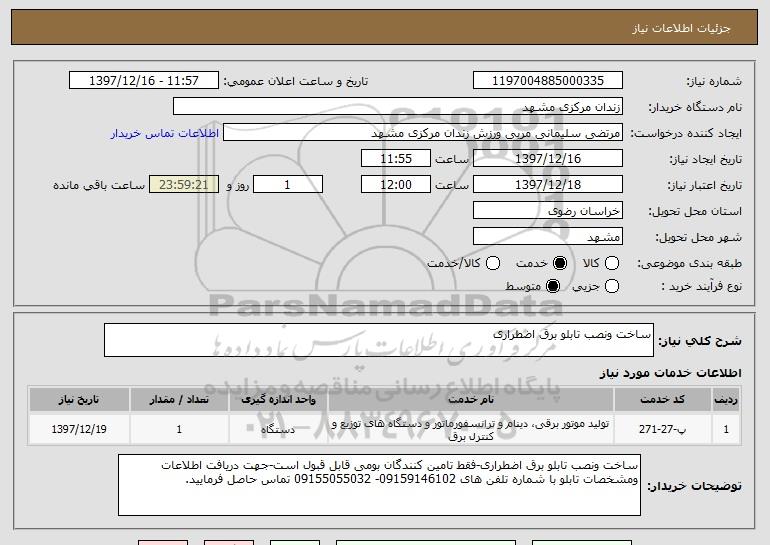Click the نام خدمت column header
Image resolution: width=770 pixels, height=545 pixels.
(471, 400)
